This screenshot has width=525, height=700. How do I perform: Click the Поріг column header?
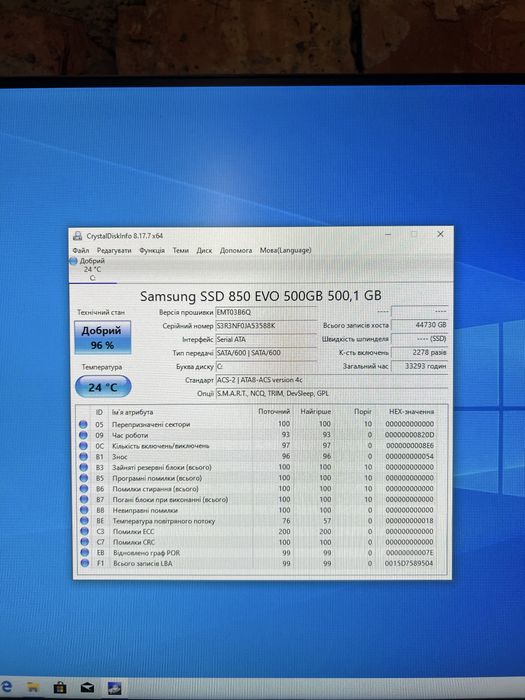coord(363,411)
